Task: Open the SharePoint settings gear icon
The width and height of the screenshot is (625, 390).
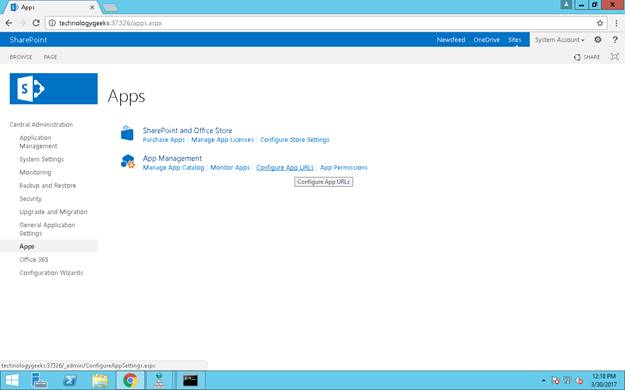Action: coord(597,39)
